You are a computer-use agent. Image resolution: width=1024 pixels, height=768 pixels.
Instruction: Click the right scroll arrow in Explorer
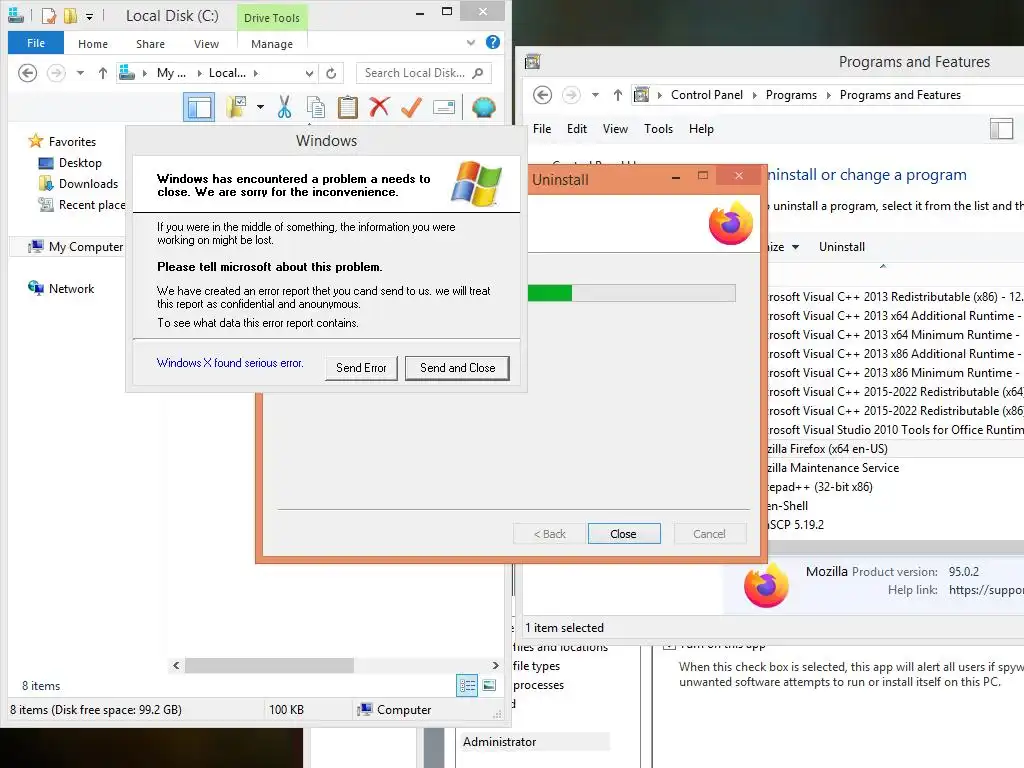(x=495, y=665)
